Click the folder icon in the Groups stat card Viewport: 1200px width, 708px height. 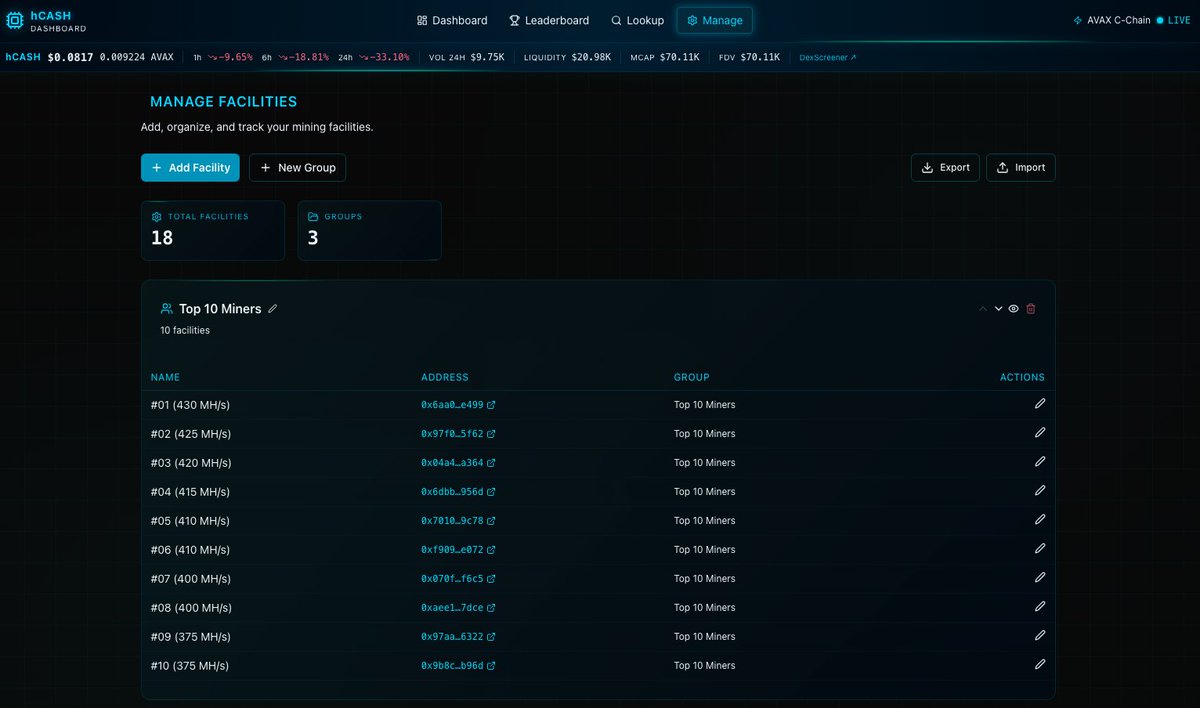pos(312,216)
